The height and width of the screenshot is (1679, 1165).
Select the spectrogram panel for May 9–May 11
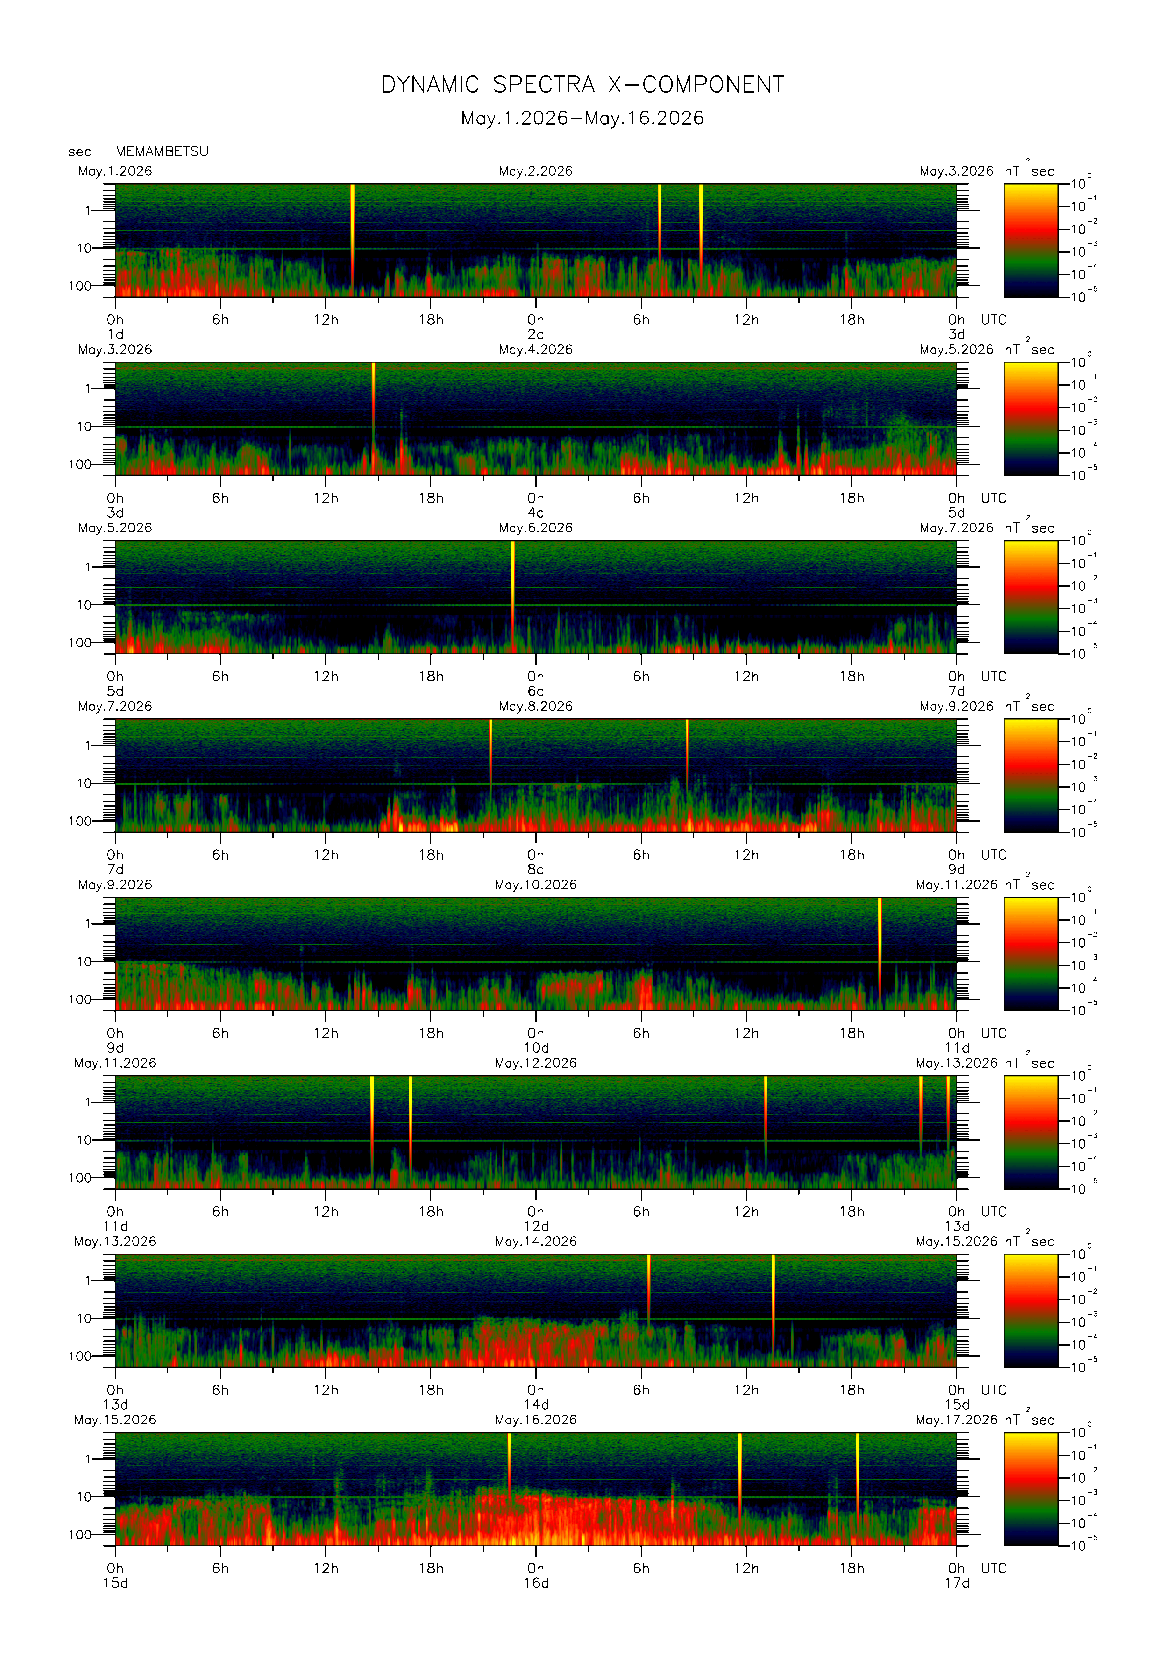(x=536, y=954)
